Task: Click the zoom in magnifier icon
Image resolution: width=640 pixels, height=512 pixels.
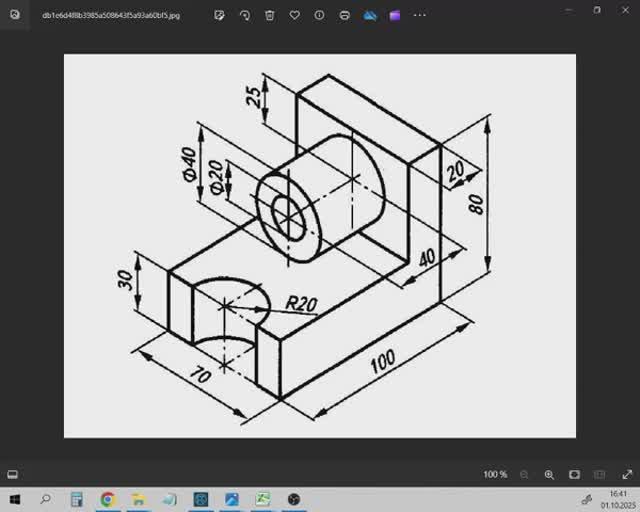Action: click(549, 474)
